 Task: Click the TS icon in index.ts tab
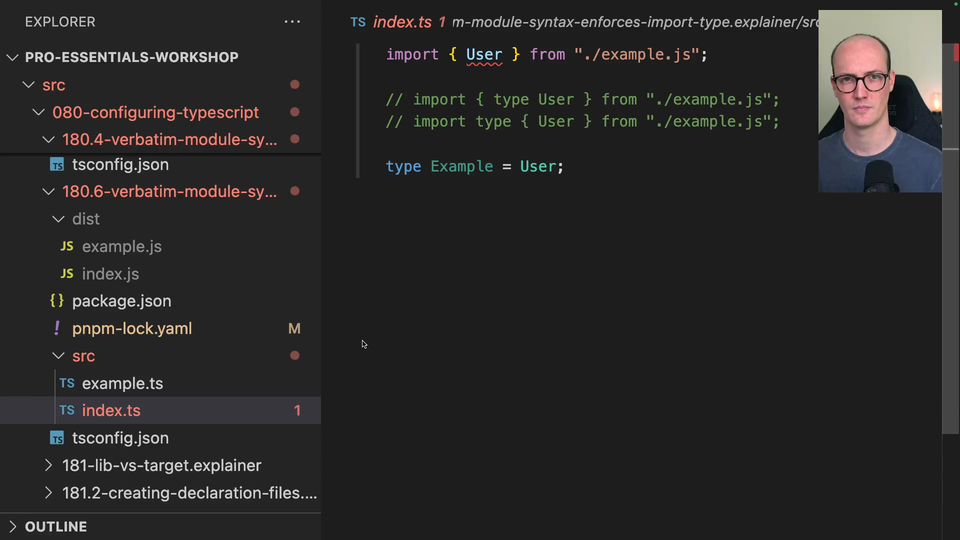tap(358, 22)
